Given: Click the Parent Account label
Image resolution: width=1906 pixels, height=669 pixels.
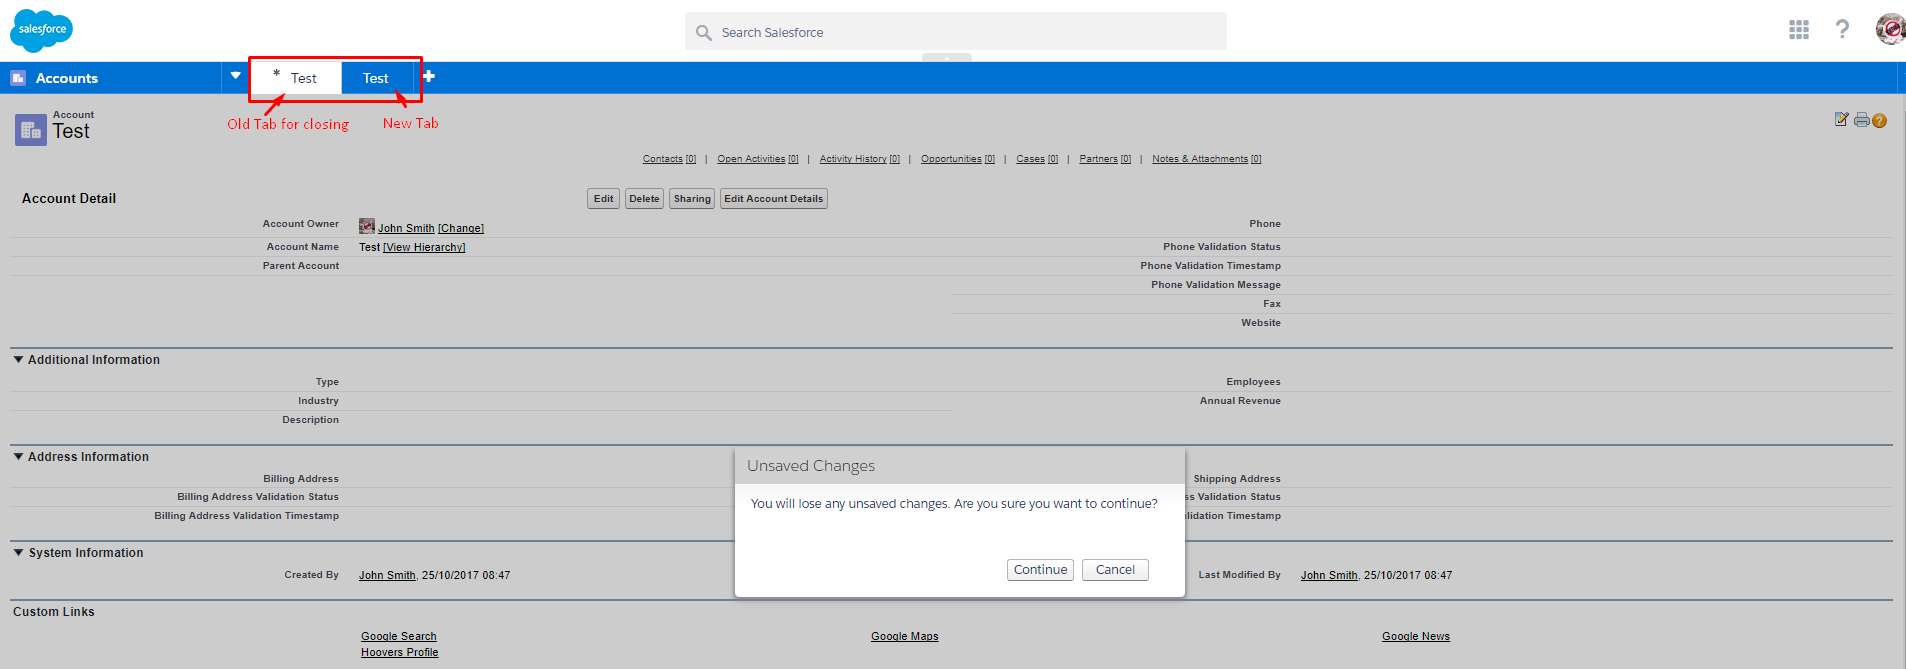Looking at the screenshot, I should coord(301,266).
